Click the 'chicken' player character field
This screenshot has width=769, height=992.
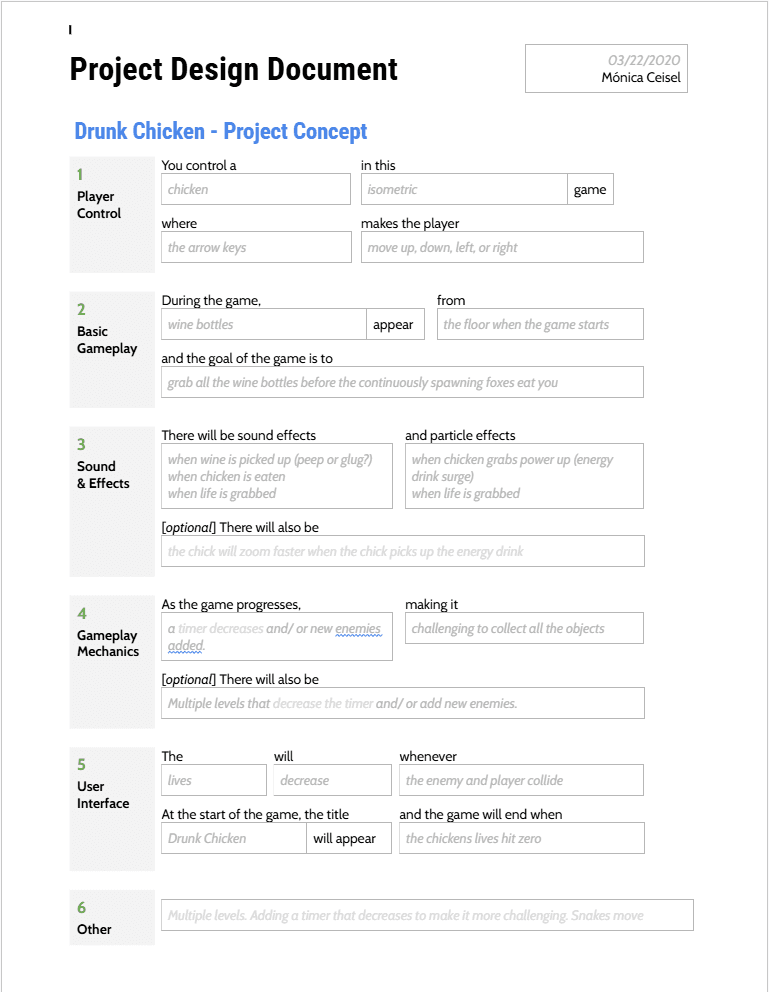pyautogui.click(x=255, y=189)
